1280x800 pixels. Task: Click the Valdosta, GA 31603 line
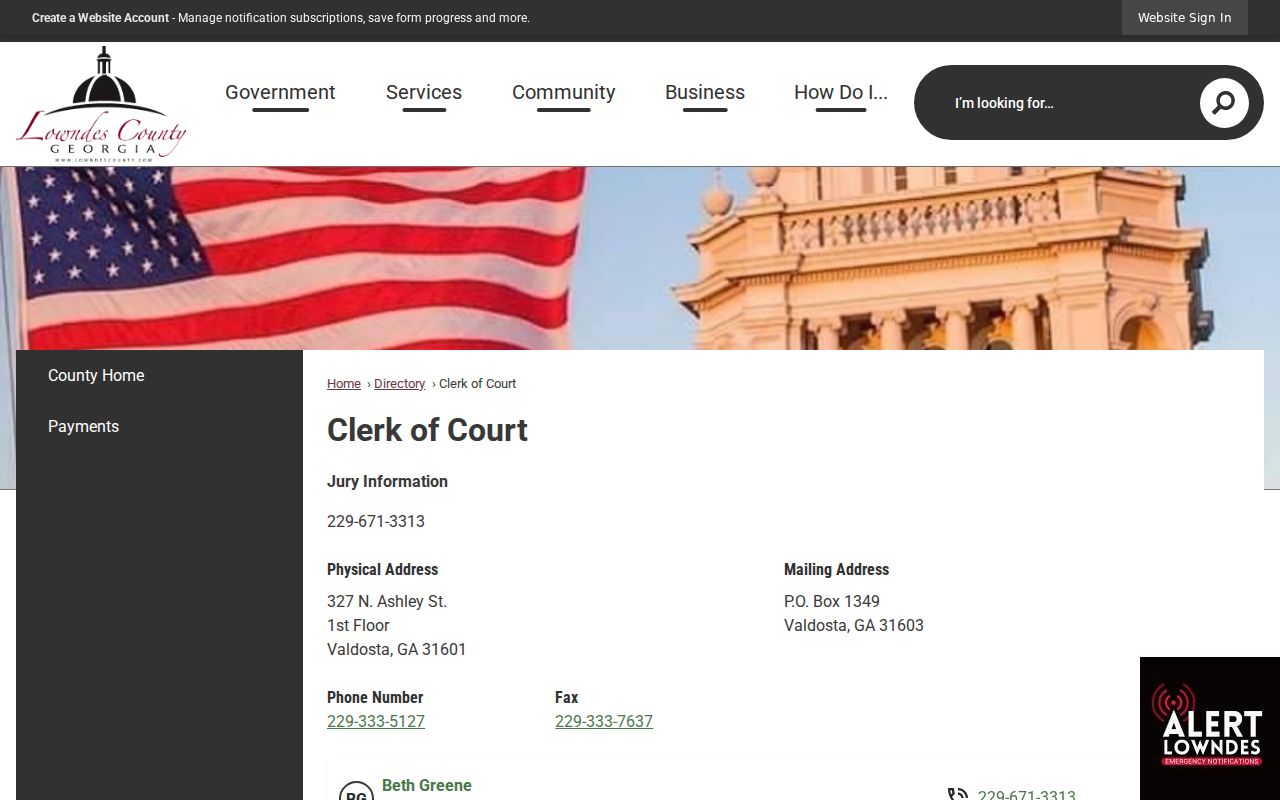(854, 625)
